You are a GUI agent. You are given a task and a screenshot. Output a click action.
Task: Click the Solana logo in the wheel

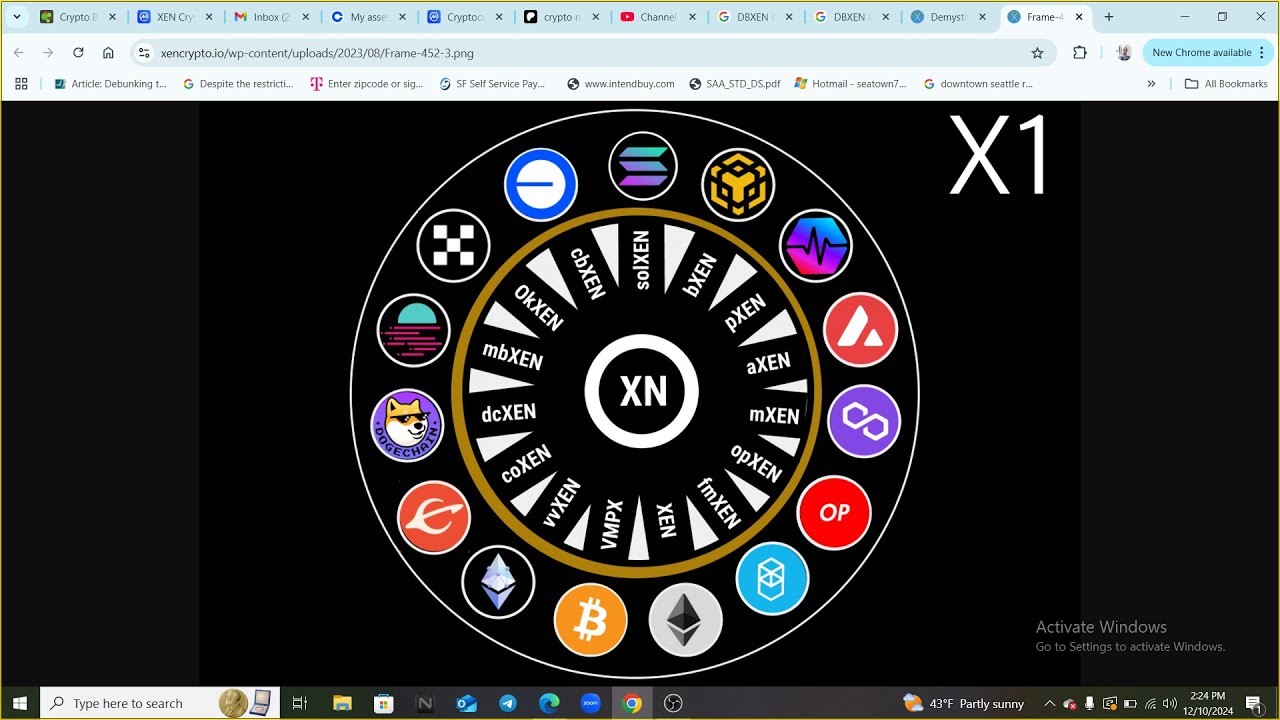[x=643, y=166]
